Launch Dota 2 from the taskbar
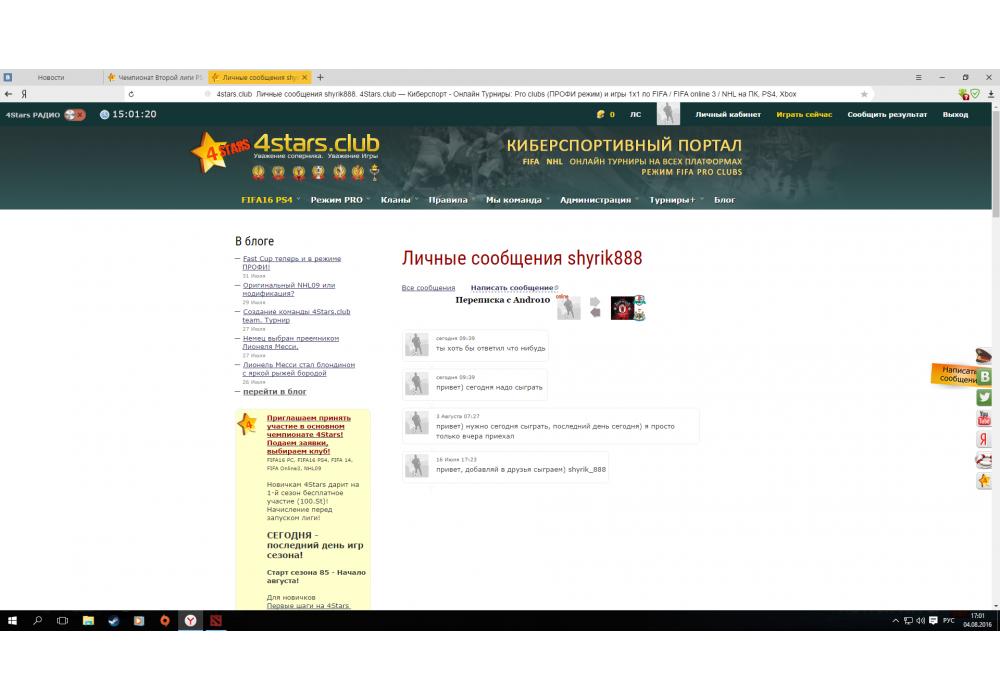Screen dimensions: 1000x700 215,621
